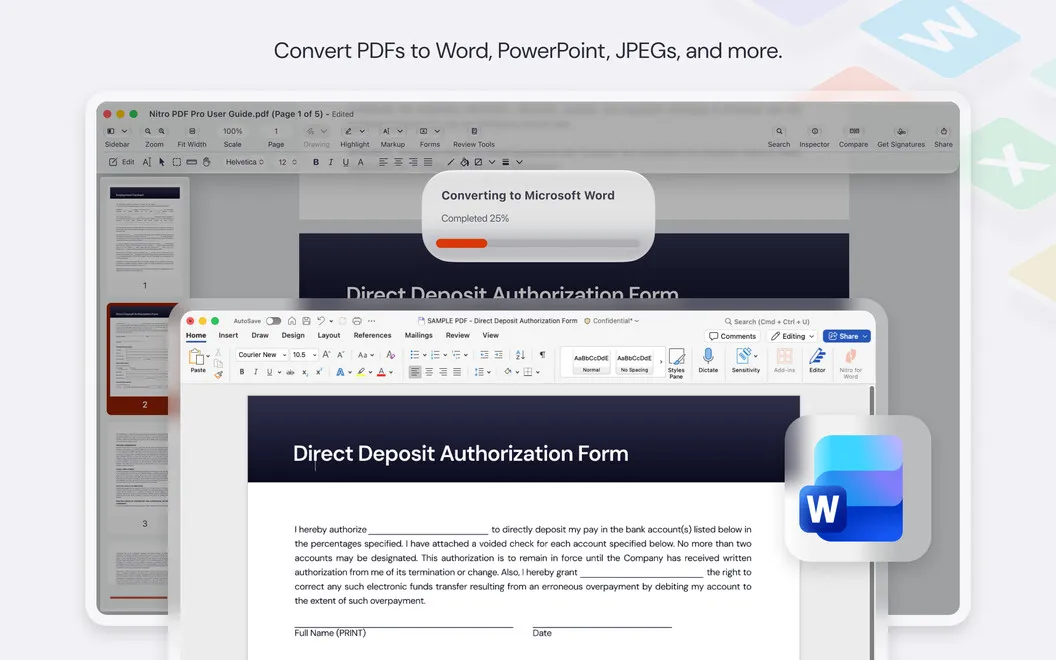Screen dimensions: 1056x660
Task: Click the Print icon in Word title bar
Action: point(357,321)
